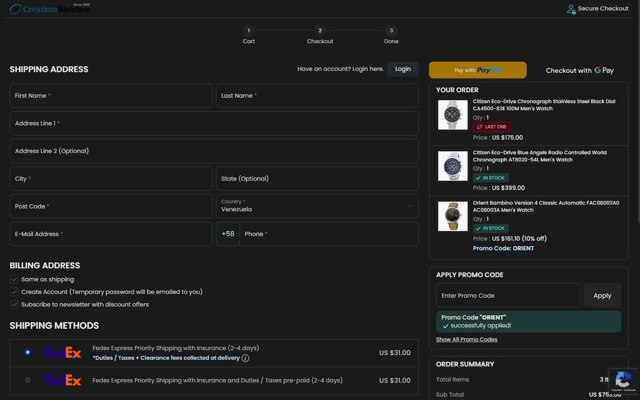Click the reCAPTCHA badge
640x400 pixels.
point(623,381)
